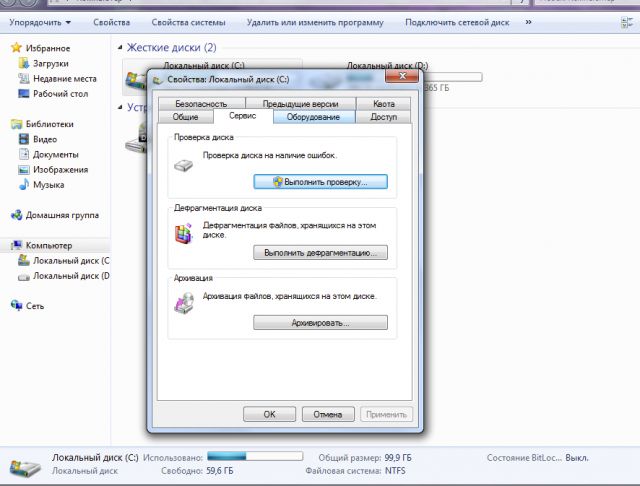The height and width of the screenshot is (486, 640).
Task: Click the Сеть network icon
Action: pos(16,305)
